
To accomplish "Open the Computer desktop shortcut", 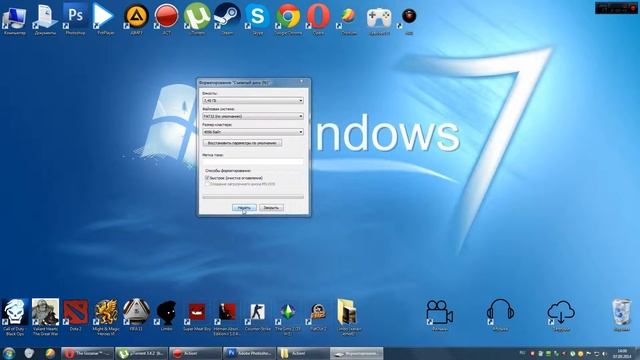I will point(15,19).
